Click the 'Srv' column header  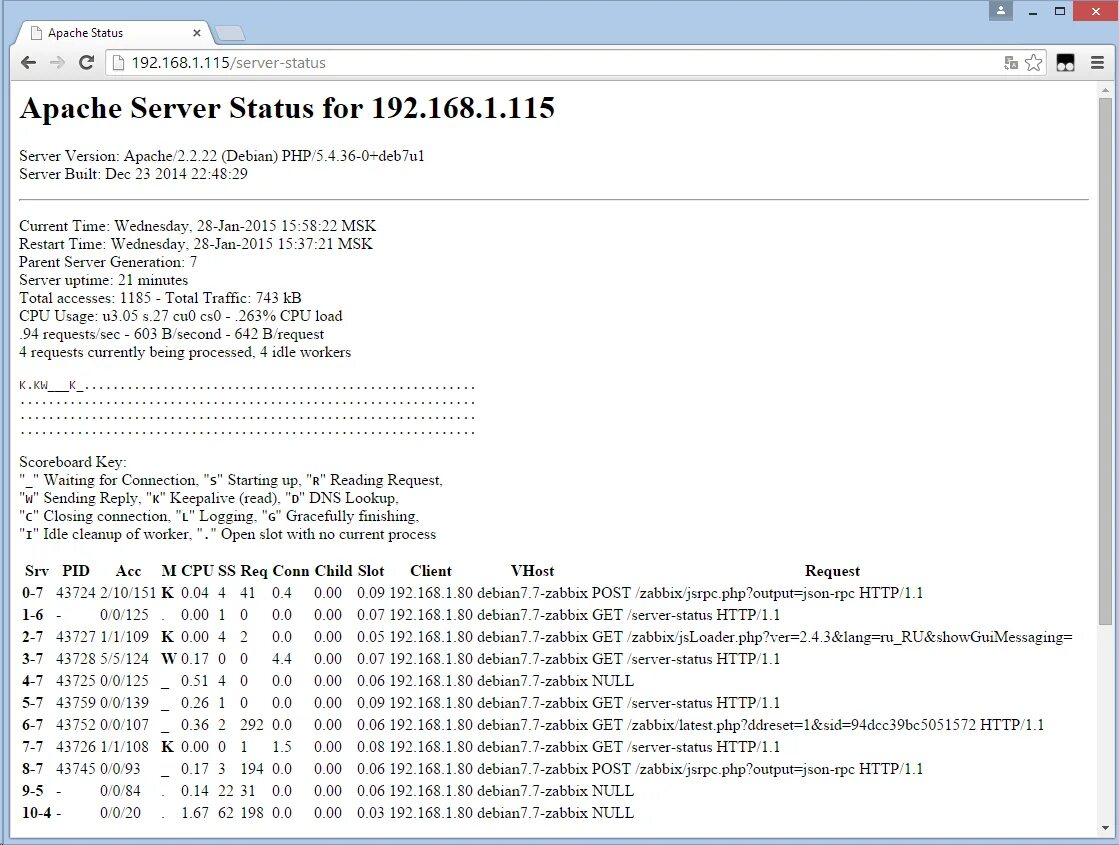point(36,571)
